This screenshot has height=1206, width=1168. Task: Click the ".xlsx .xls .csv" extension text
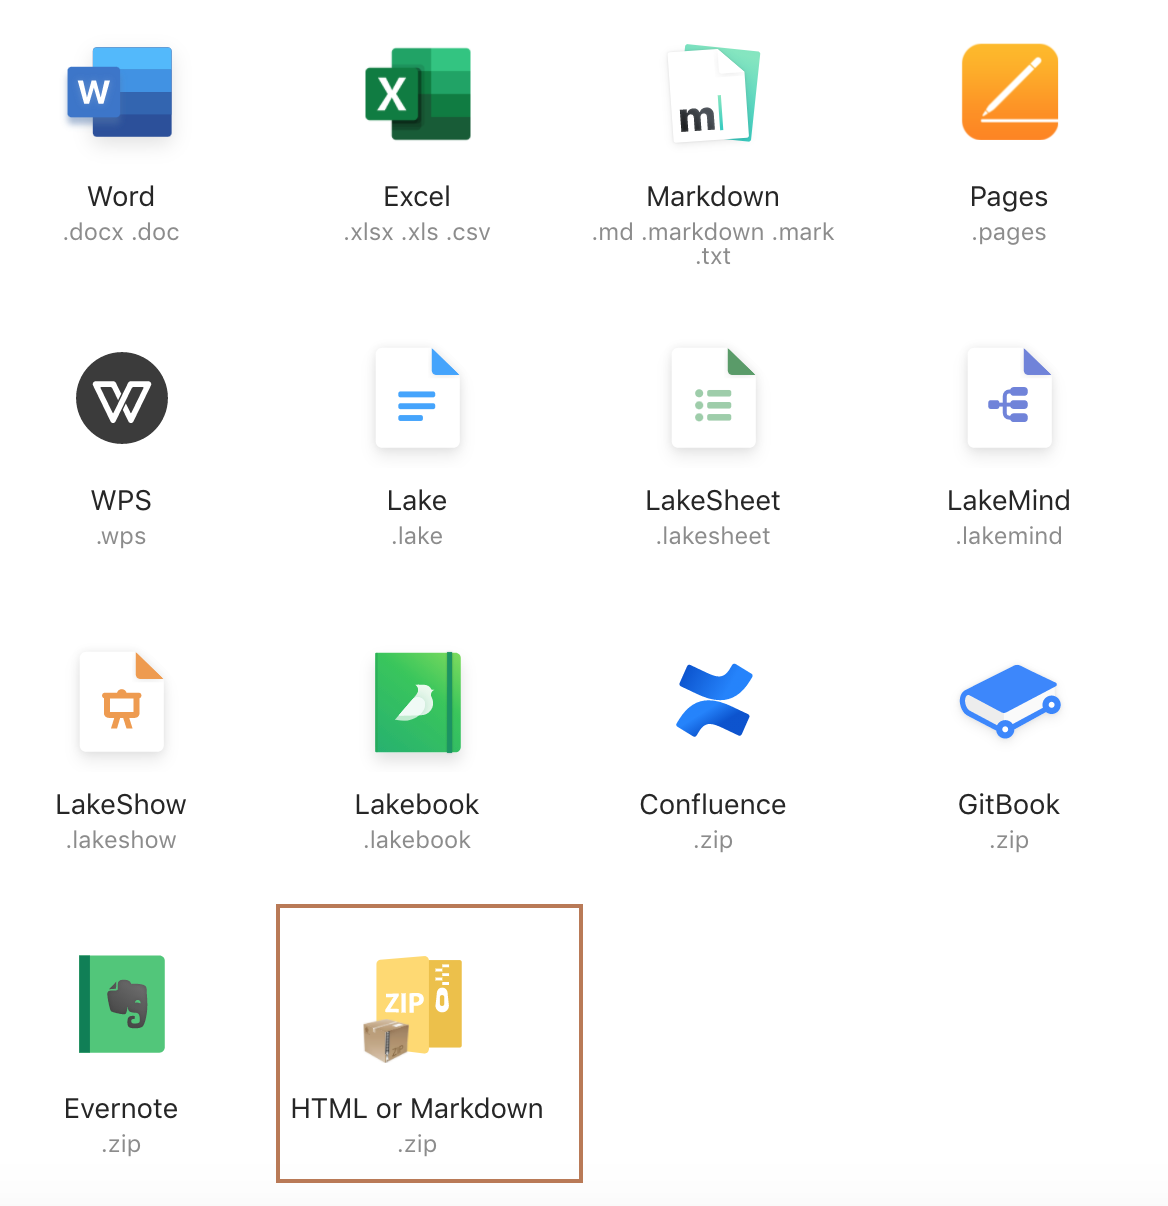coord(417,232)
